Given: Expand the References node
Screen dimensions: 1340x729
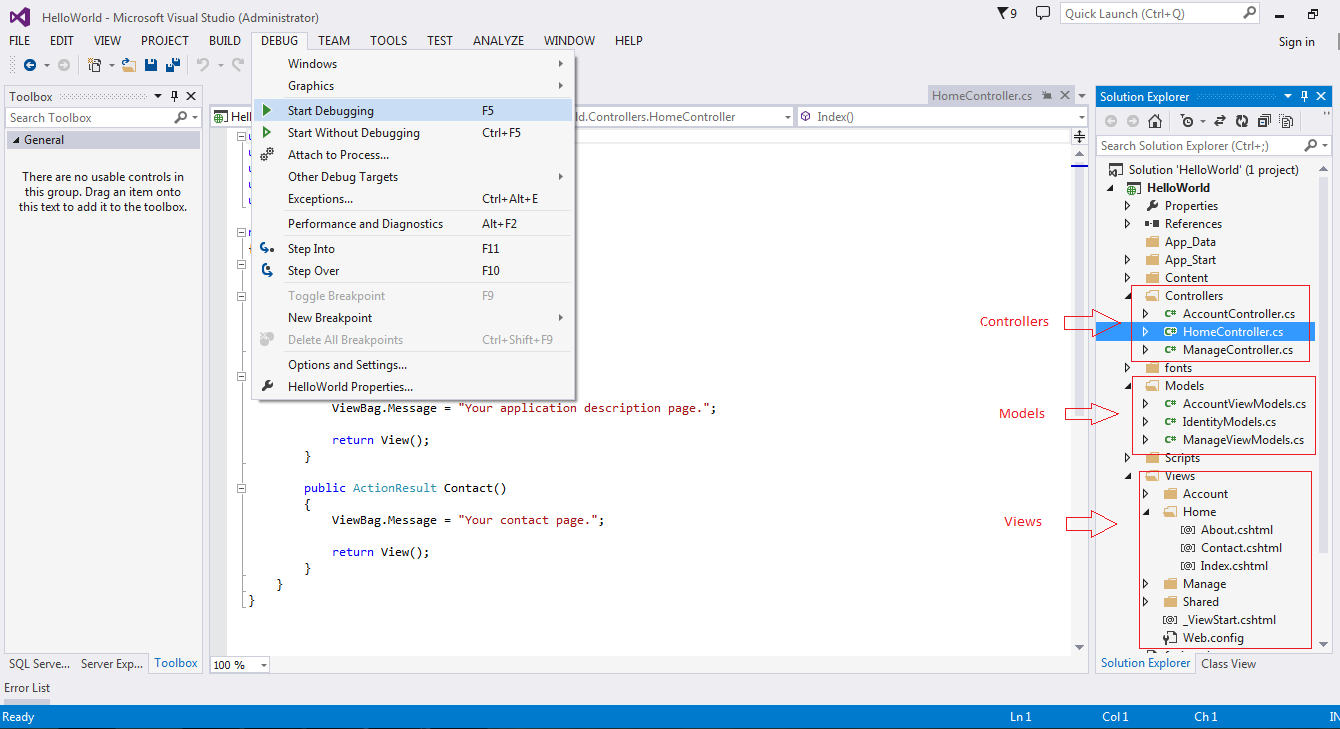Looking at the screenshot, I should (1128, 224).
